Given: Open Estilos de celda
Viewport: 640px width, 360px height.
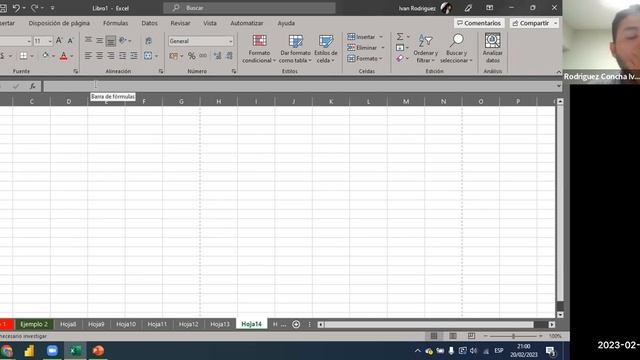Looking at the screenshot, I should click(326, 49).
